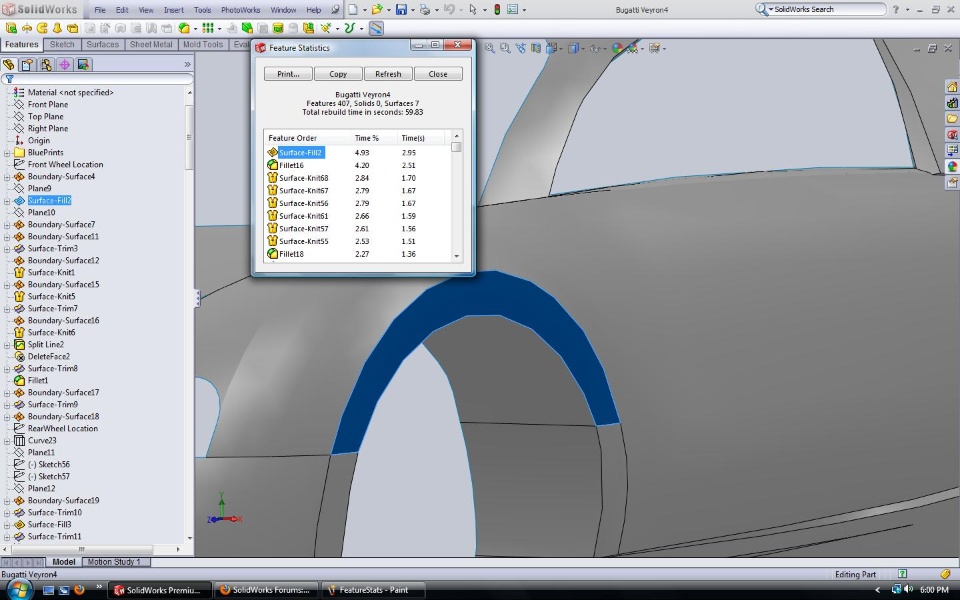Switch to the PropertyManager tab icon
Viewport: 960px width, 600px height.
(27, 64)
